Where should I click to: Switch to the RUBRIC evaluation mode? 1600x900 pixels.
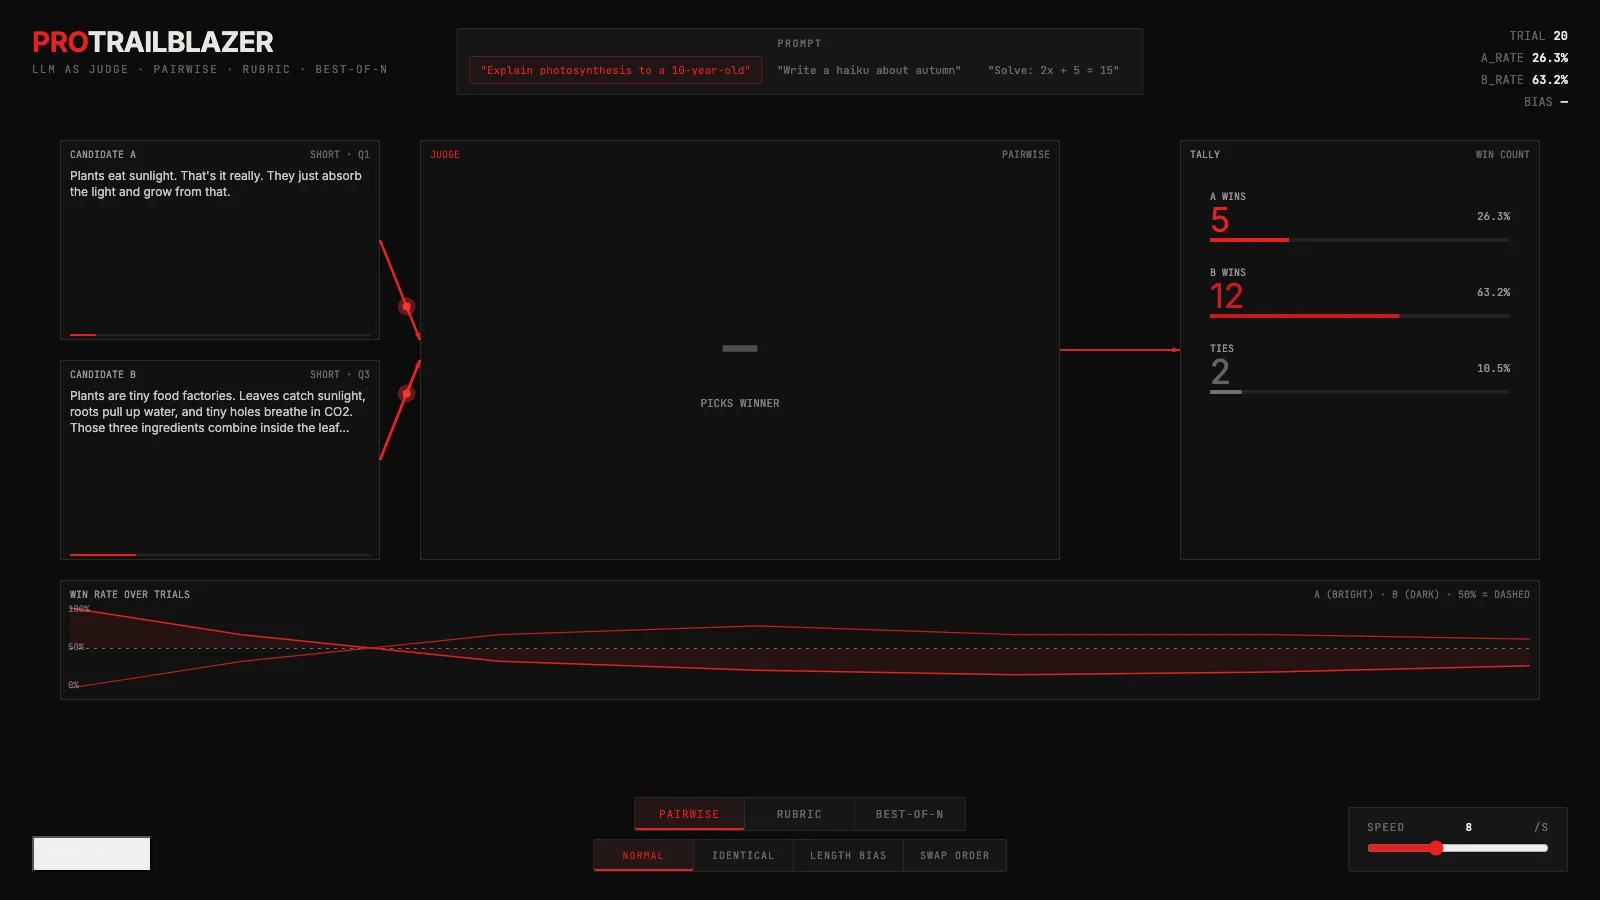(x=799, y=813)
